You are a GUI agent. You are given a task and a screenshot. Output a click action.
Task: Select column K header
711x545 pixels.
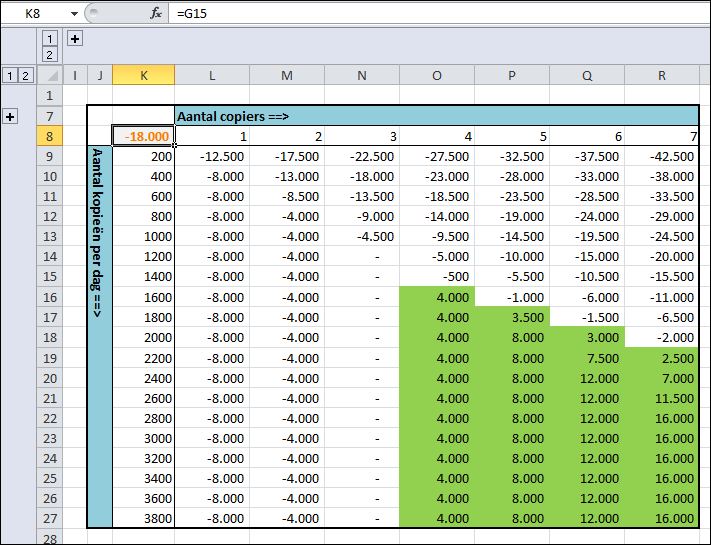[143, 75]
